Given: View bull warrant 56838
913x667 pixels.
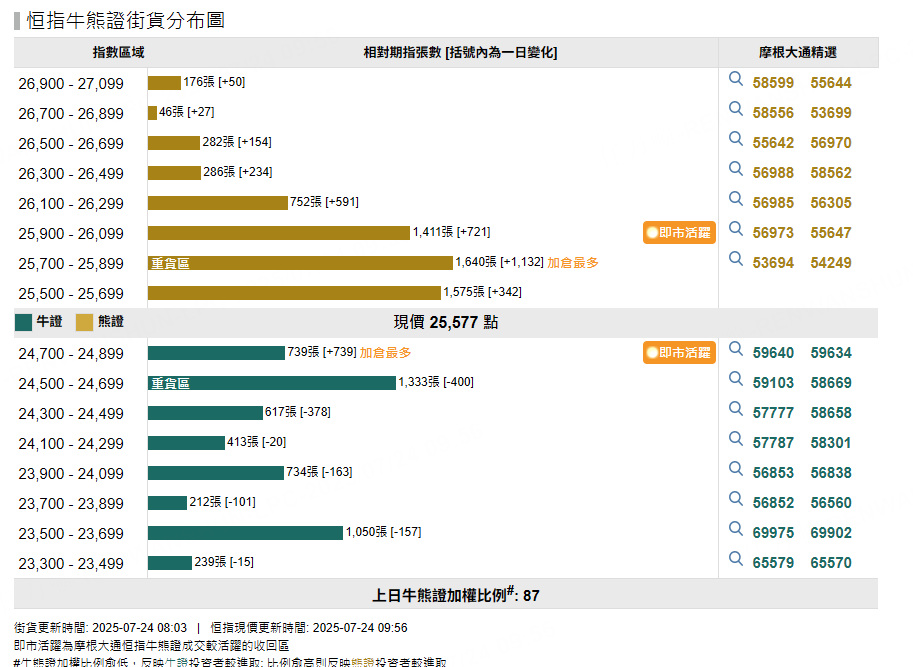Looking at the screenshot, I should [831, 473].
